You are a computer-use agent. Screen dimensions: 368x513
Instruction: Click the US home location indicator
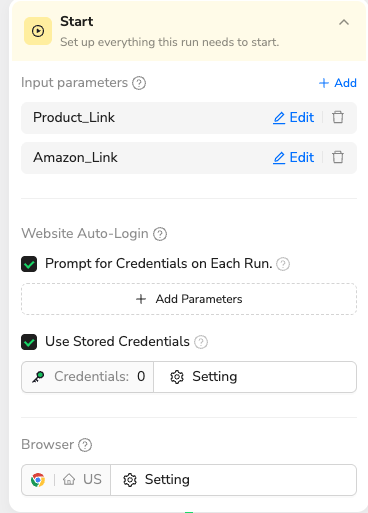click(82, 480)
